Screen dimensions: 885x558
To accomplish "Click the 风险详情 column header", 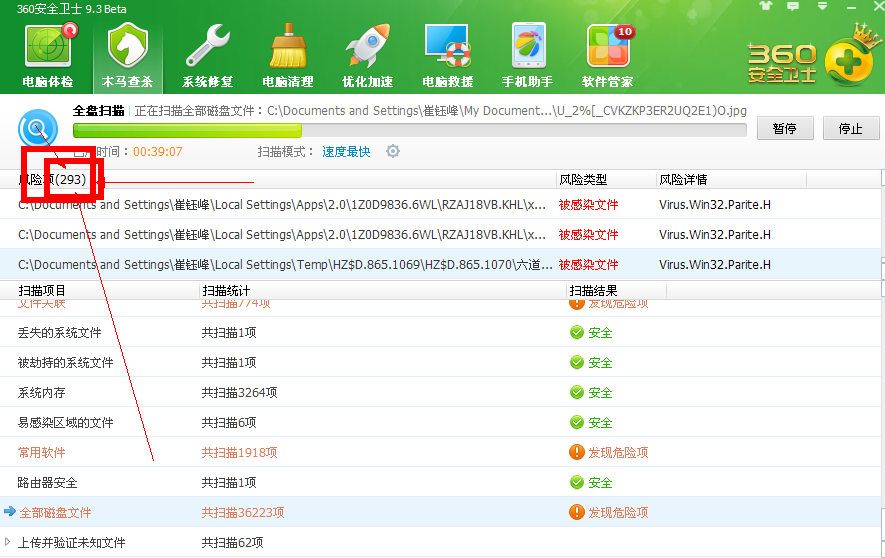I will pos(683,179).
